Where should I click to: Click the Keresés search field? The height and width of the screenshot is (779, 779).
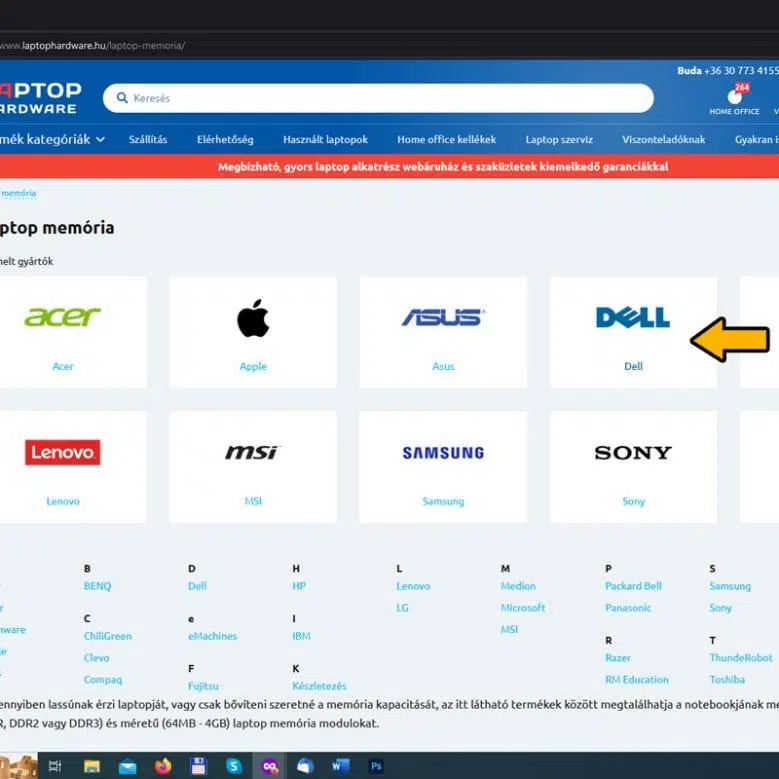378,98
